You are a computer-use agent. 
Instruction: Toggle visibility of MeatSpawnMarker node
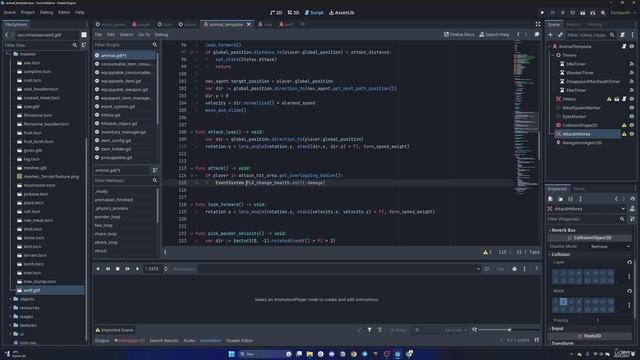pyautogui.click(x=632, y=108)
